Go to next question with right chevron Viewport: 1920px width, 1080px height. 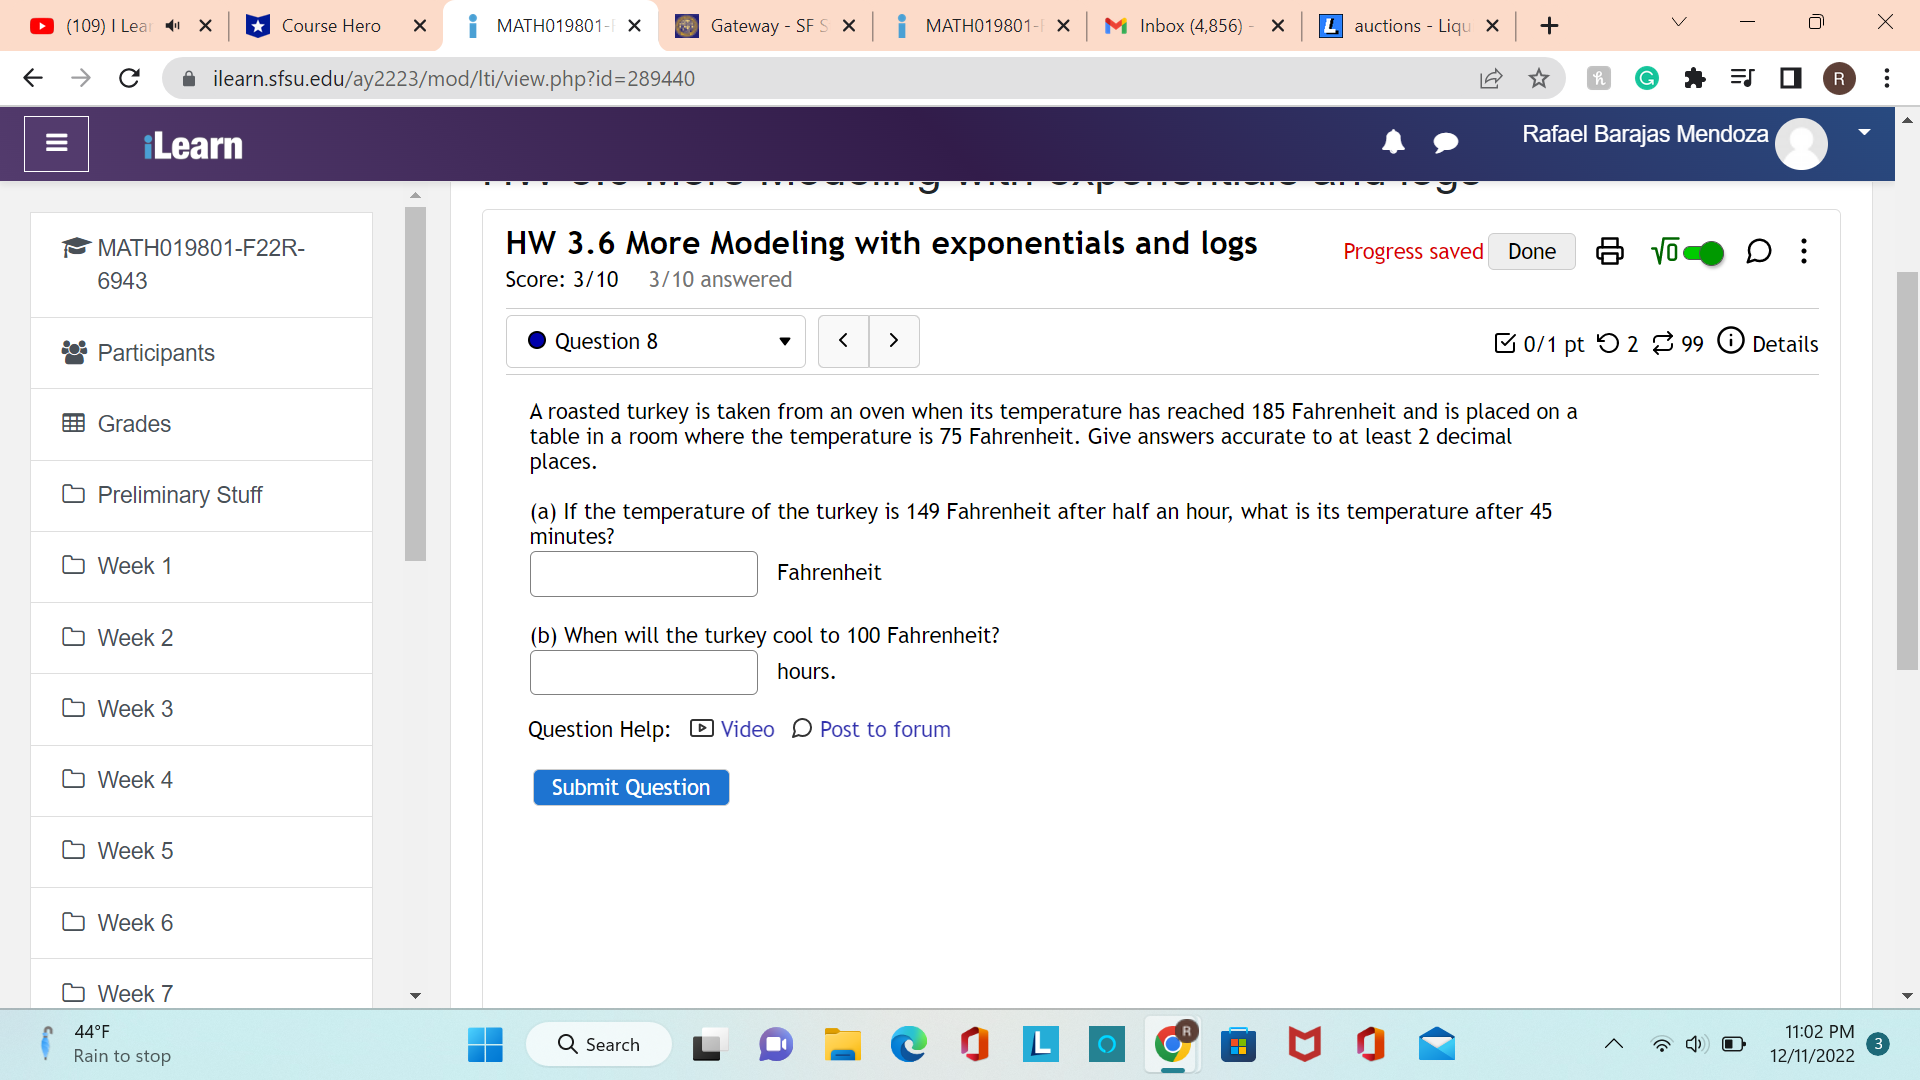coord(894,341)
